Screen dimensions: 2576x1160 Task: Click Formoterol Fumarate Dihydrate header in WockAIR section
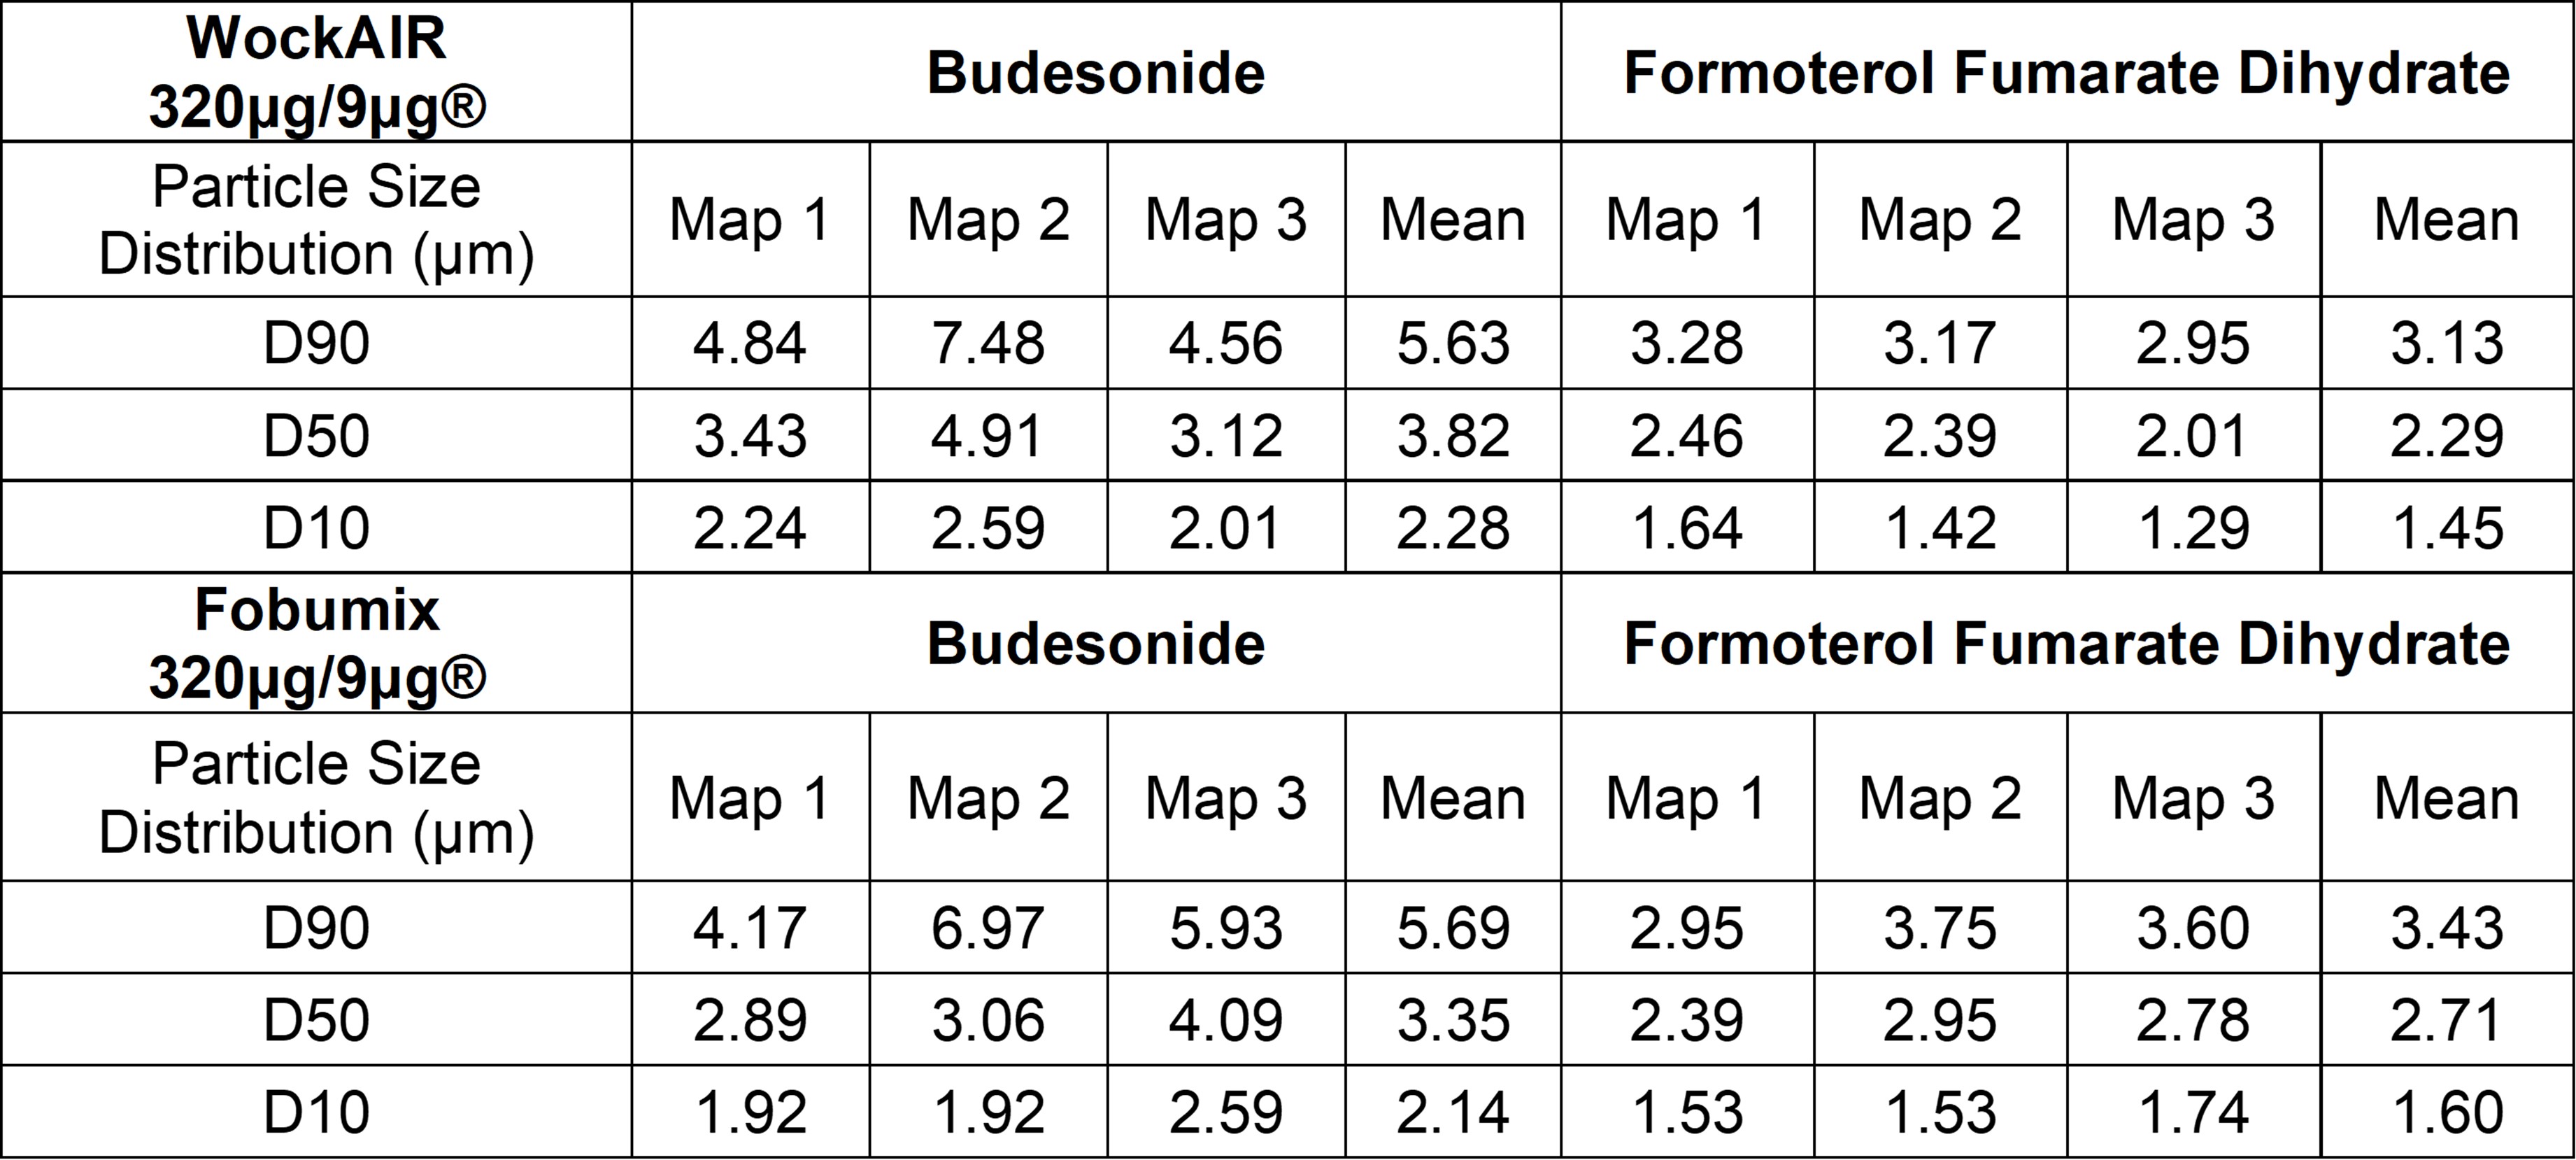tap(2067, 72)
